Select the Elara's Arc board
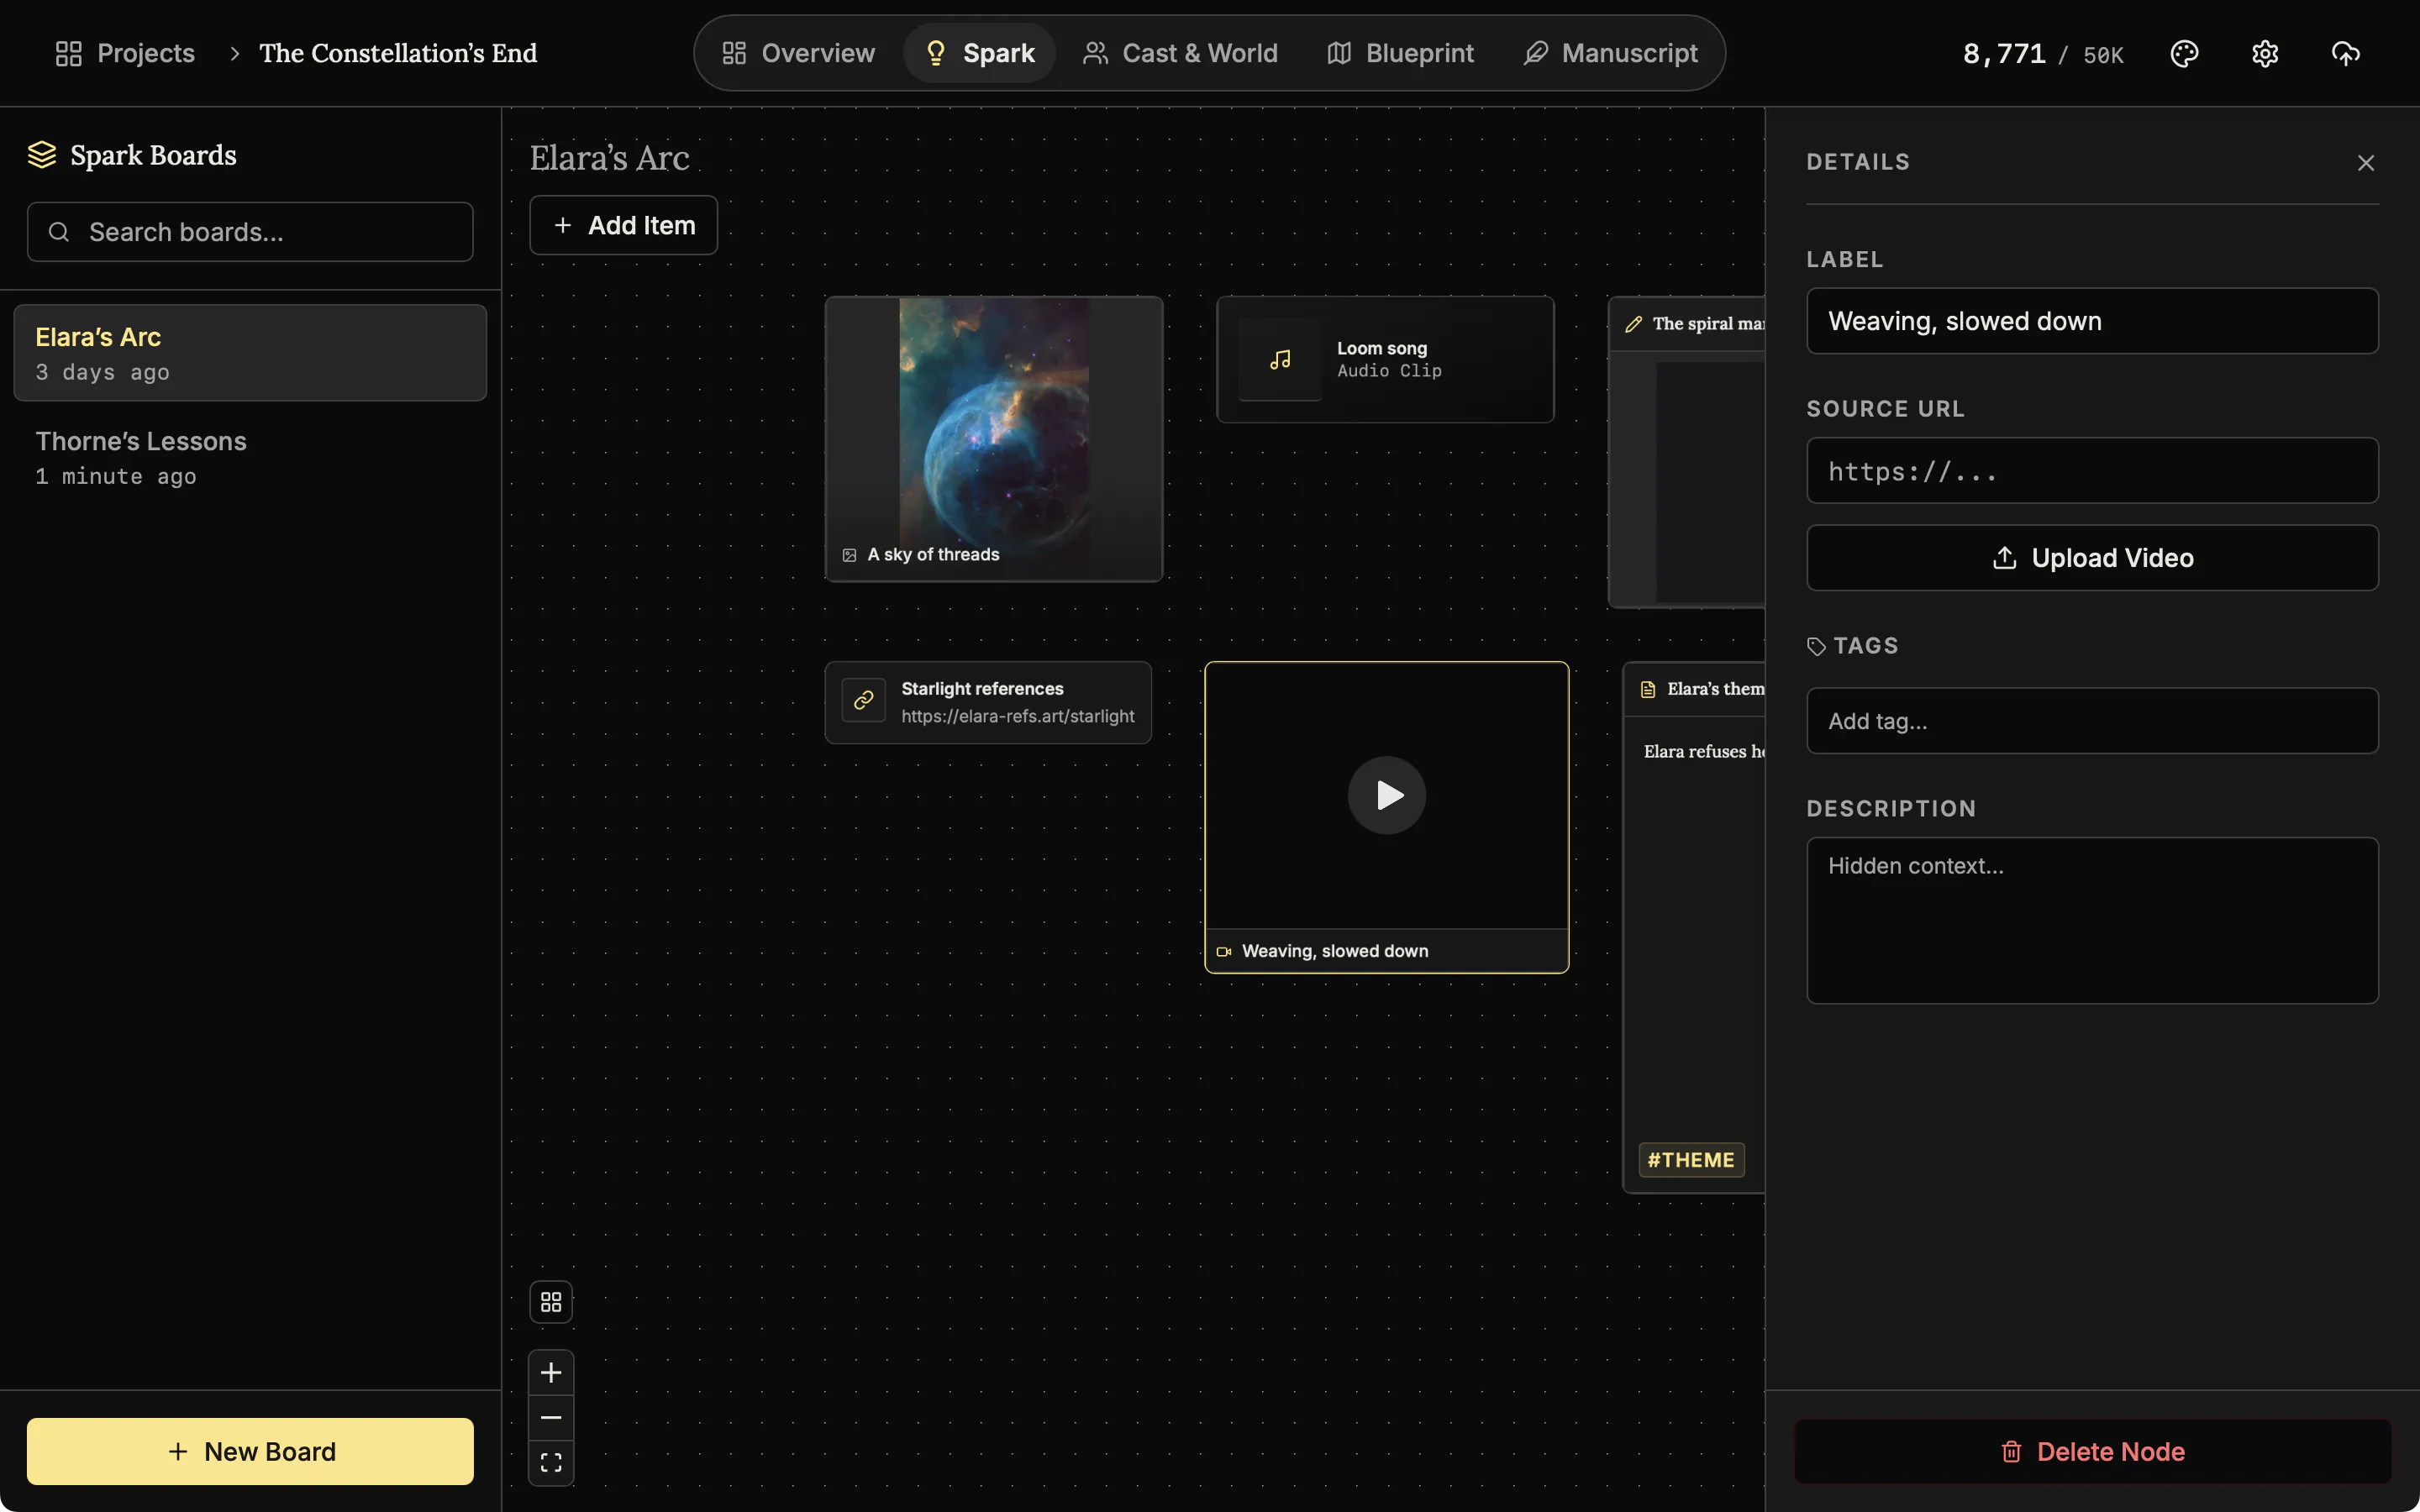The image size is (2420, 1512). coord(250,353)
